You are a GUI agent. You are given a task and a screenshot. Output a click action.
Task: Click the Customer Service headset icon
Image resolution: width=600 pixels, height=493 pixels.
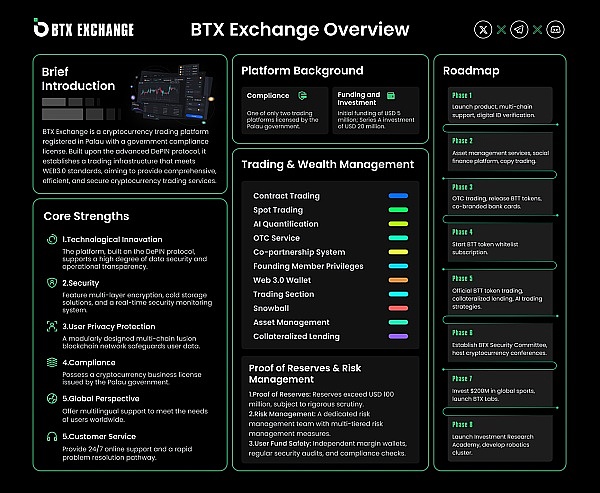click(x=52, y=436)
